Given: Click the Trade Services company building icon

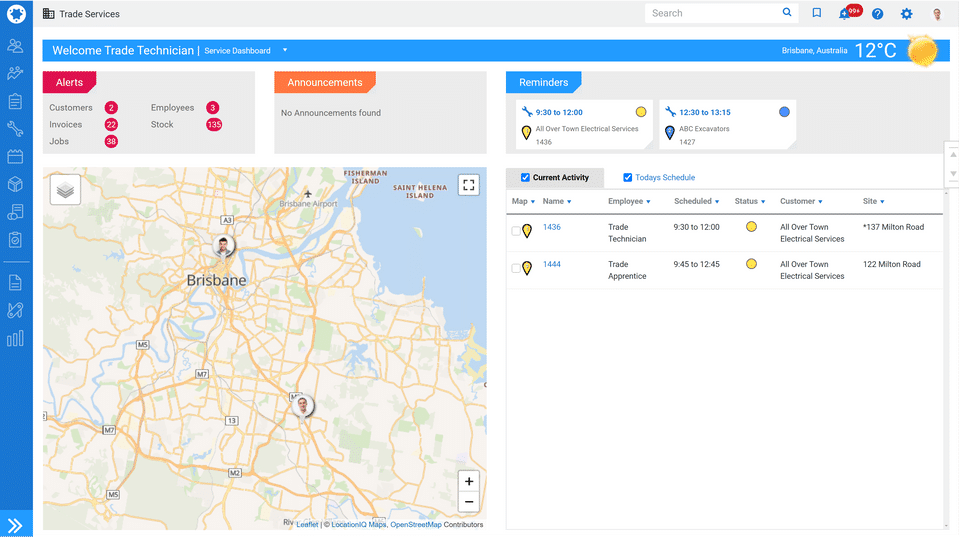Looking at the screenshot, I should click(48, 13).
